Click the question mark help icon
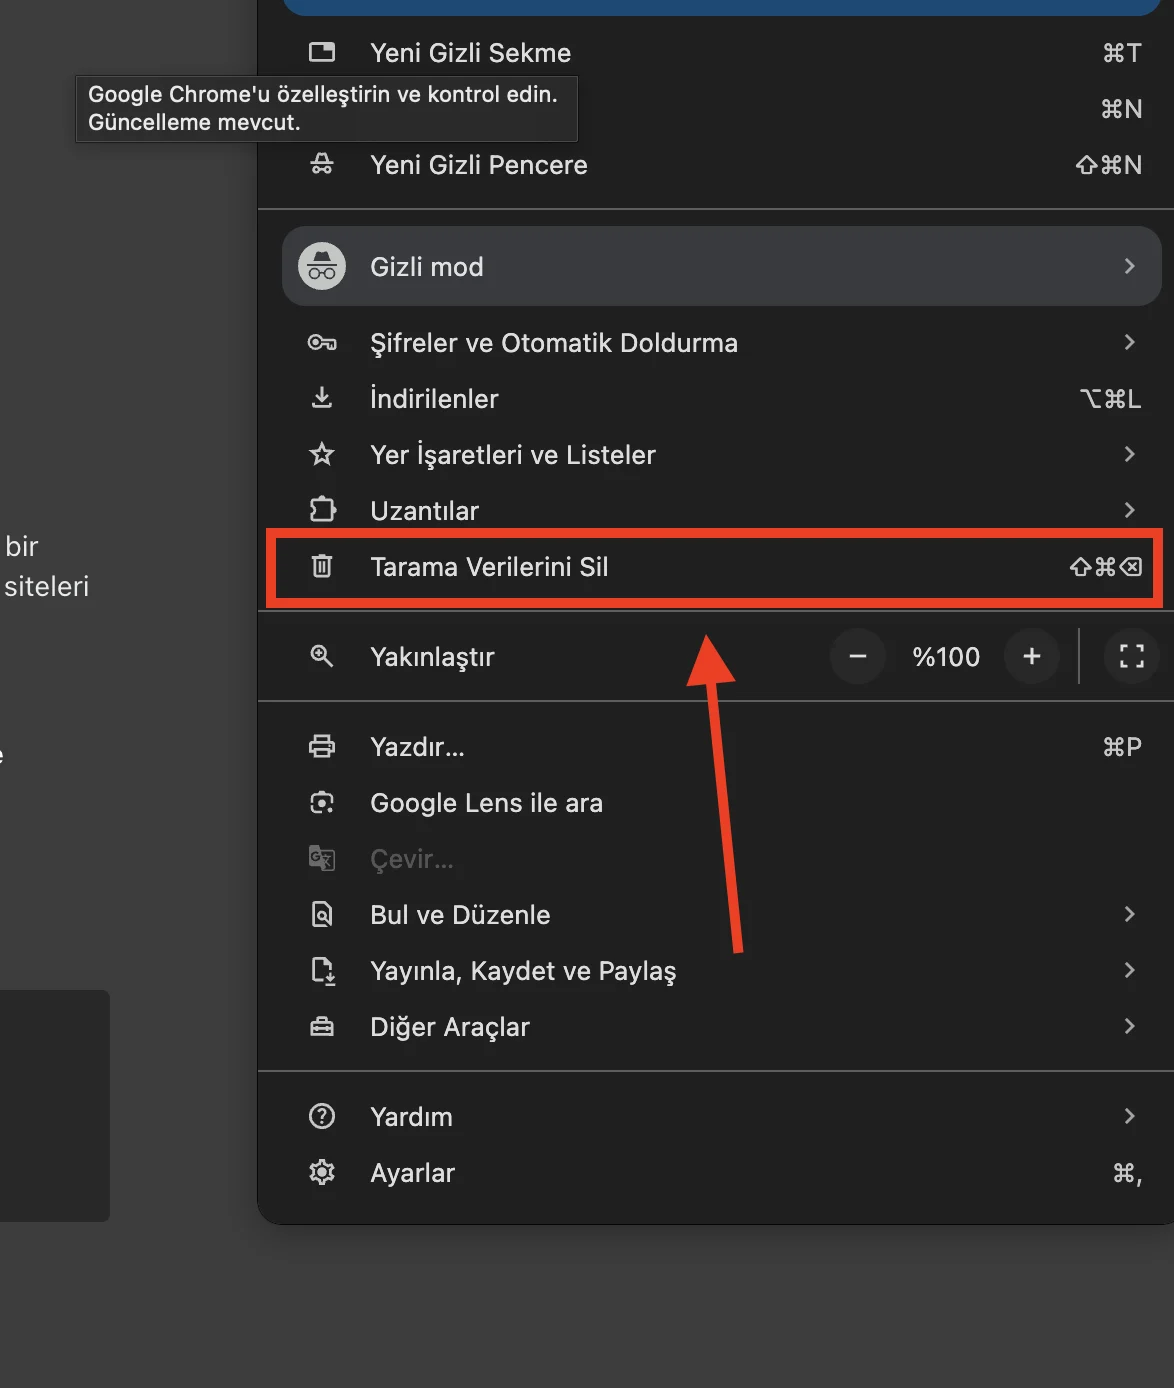This screenshot has width=1174, height=1388. (322, 1116)
